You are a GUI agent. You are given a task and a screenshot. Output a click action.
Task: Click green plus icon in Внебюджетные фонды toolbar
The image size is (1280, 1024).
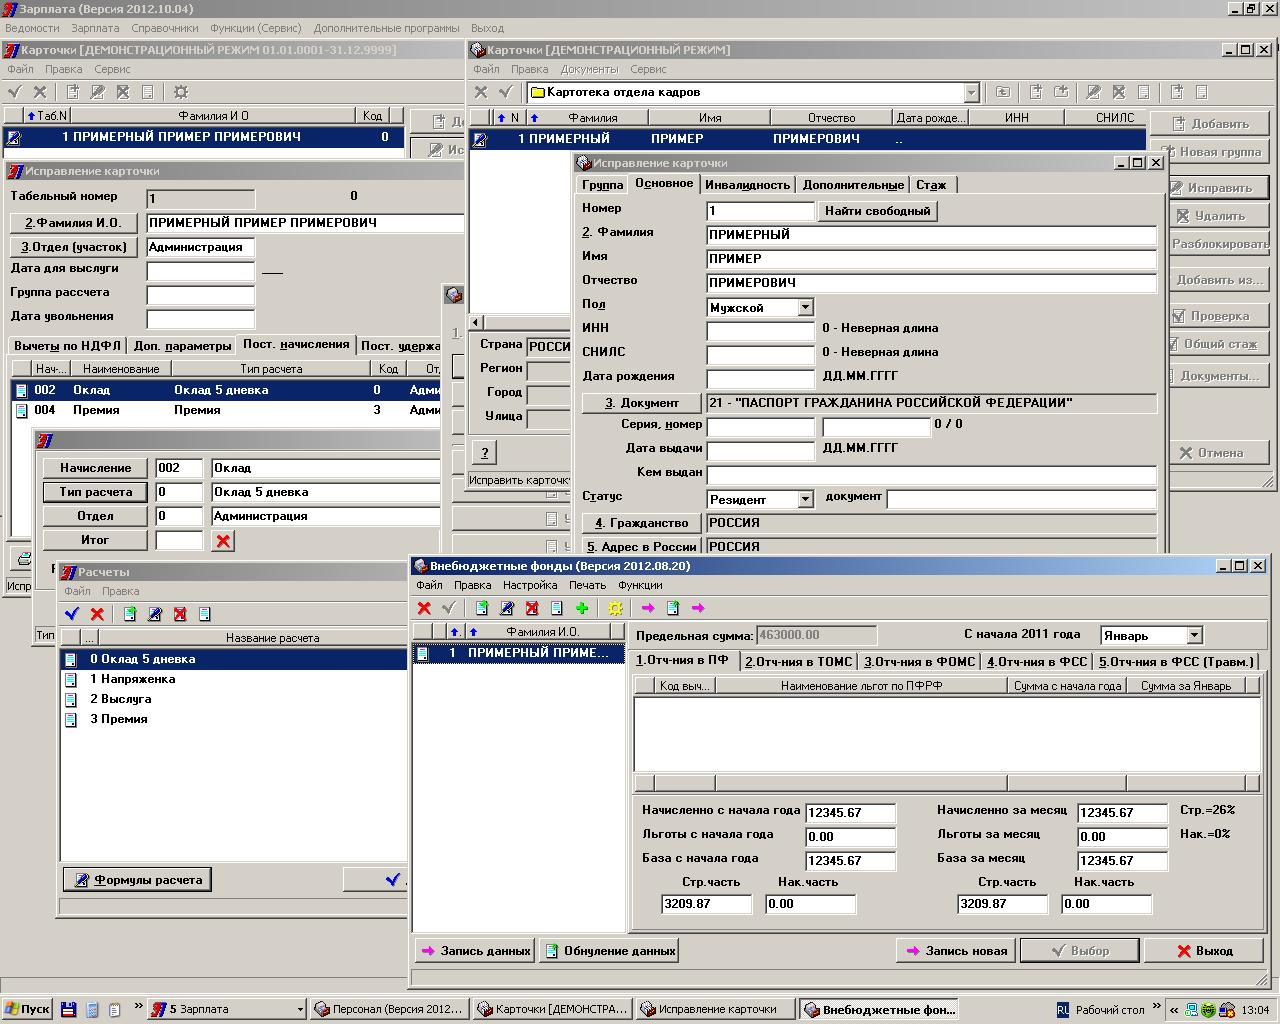tap(582, 608)
